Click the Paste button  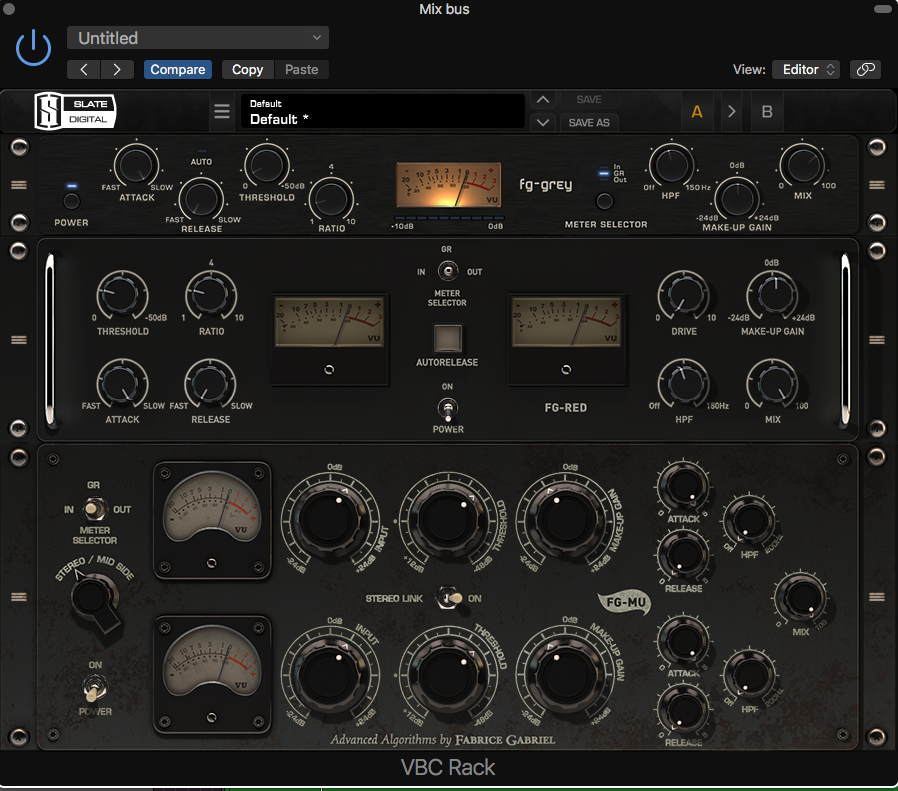pyautogui.click(x=302, y=69)
